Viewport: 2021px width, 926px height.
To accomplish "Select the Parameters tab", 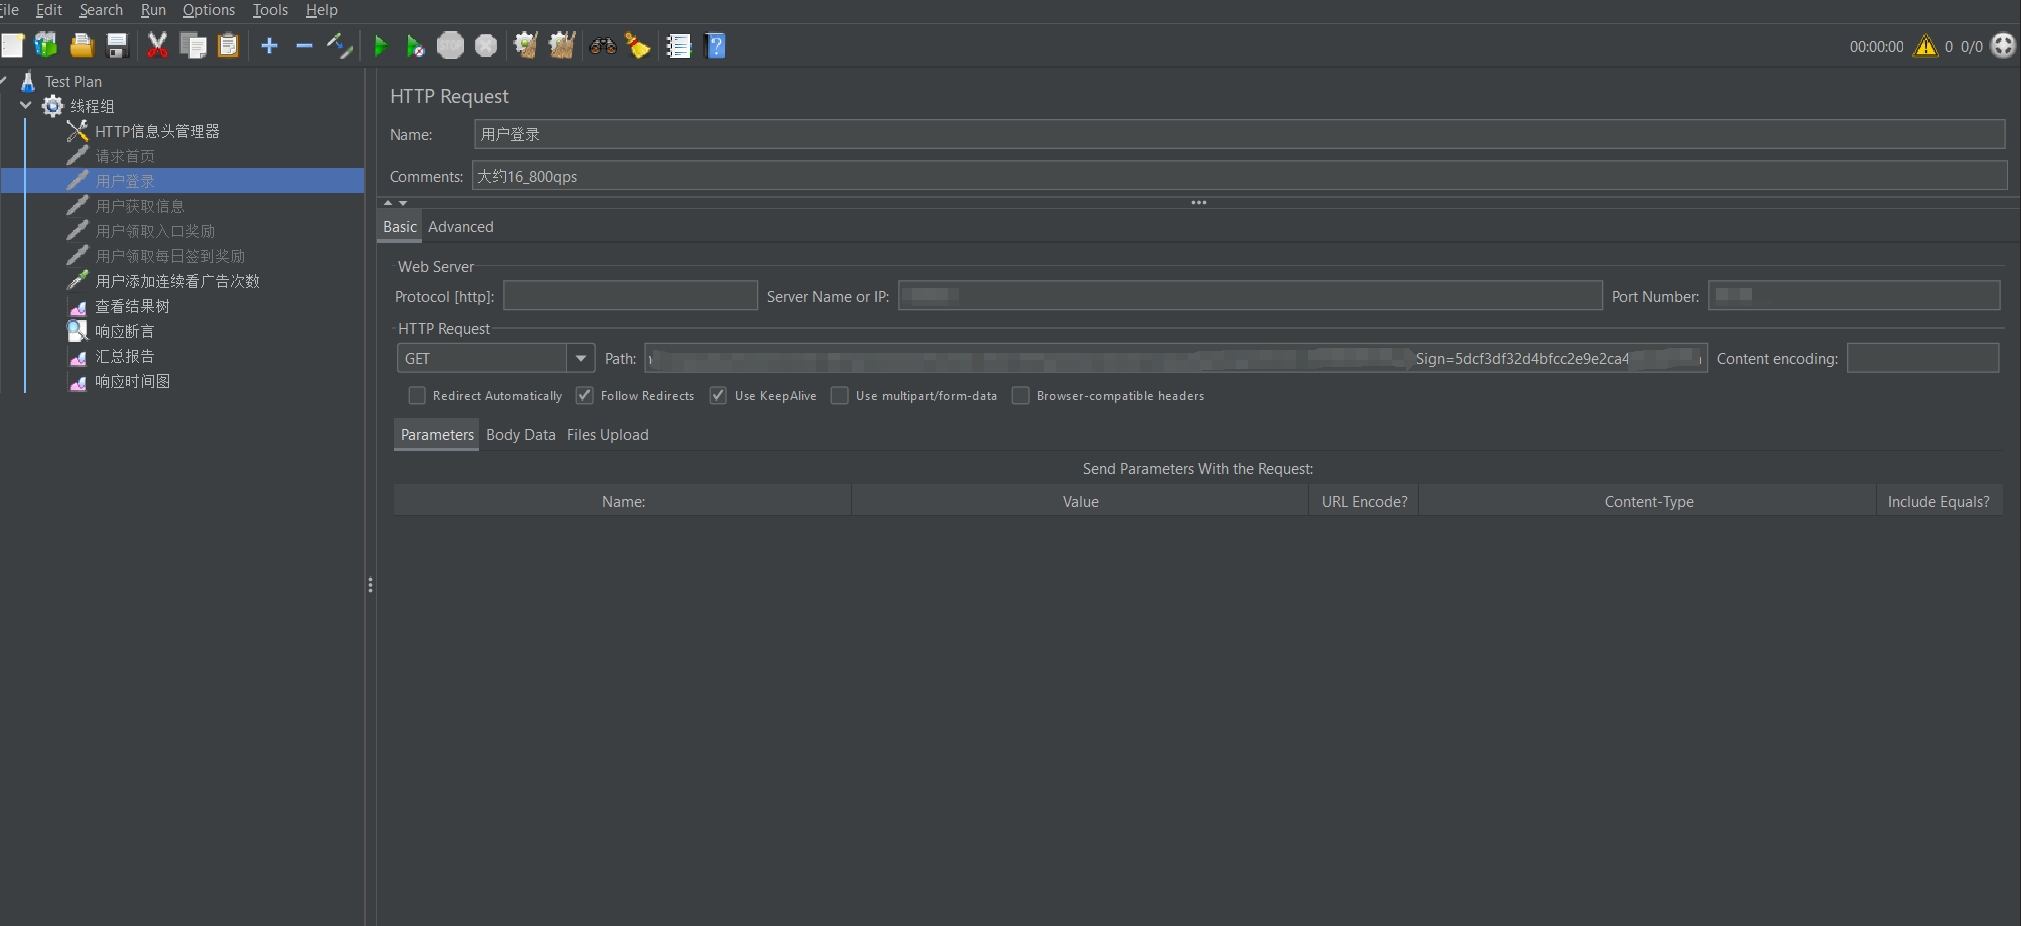I will [437, 435].
